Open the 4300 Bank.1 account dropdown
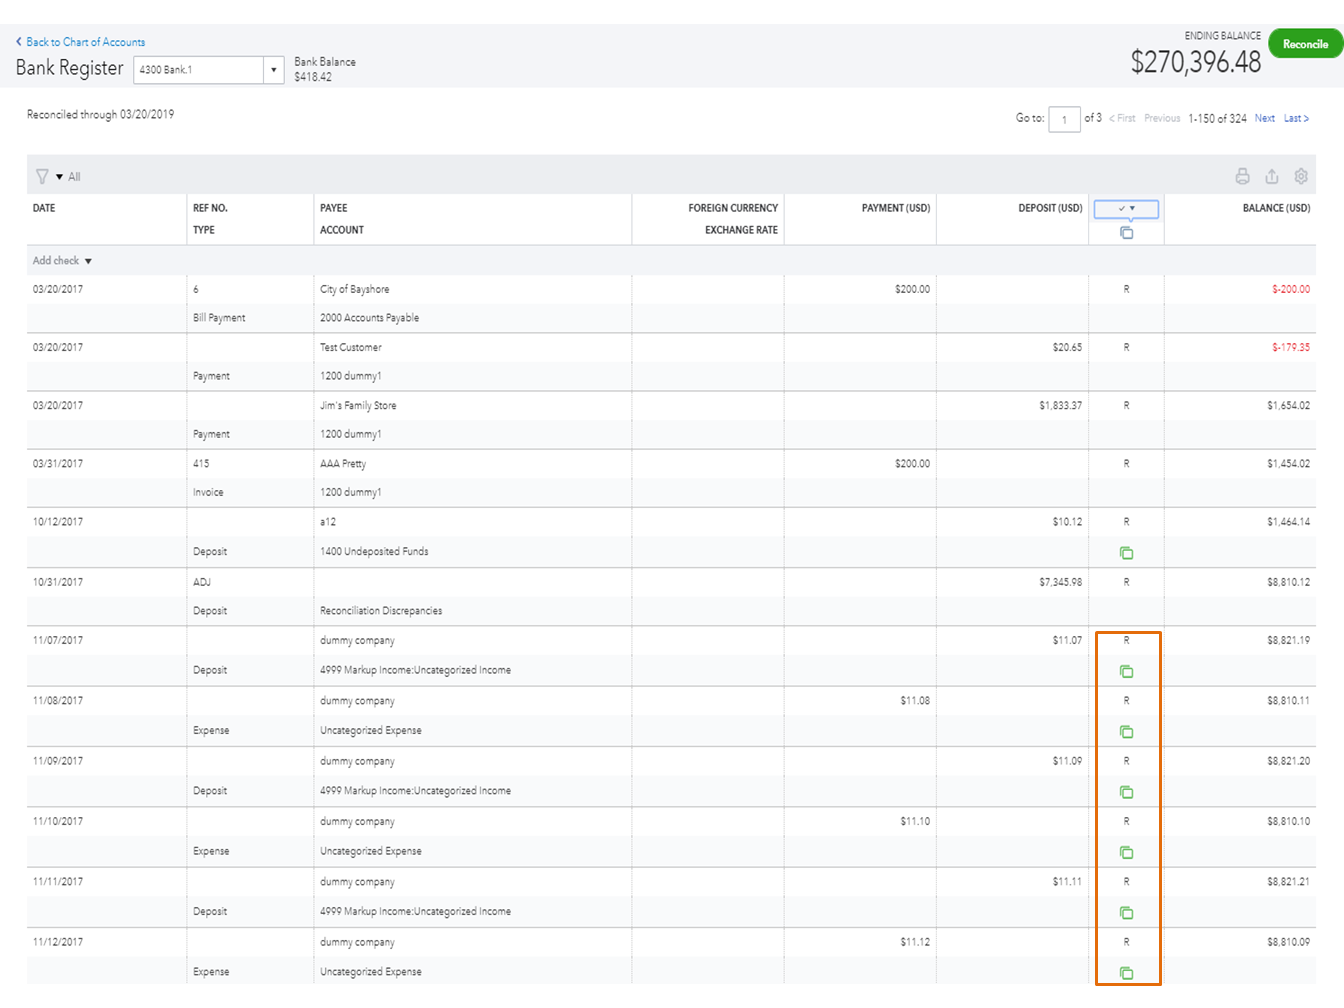1344x1008 pixels. 273,69
